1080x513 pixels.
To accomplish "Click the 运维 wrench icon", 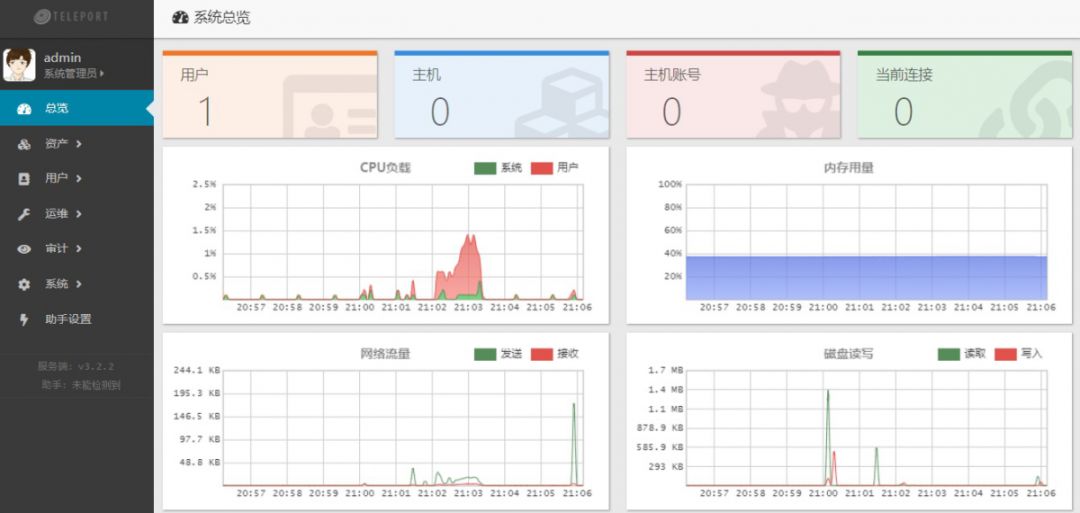I will click(x=24, y=214).
